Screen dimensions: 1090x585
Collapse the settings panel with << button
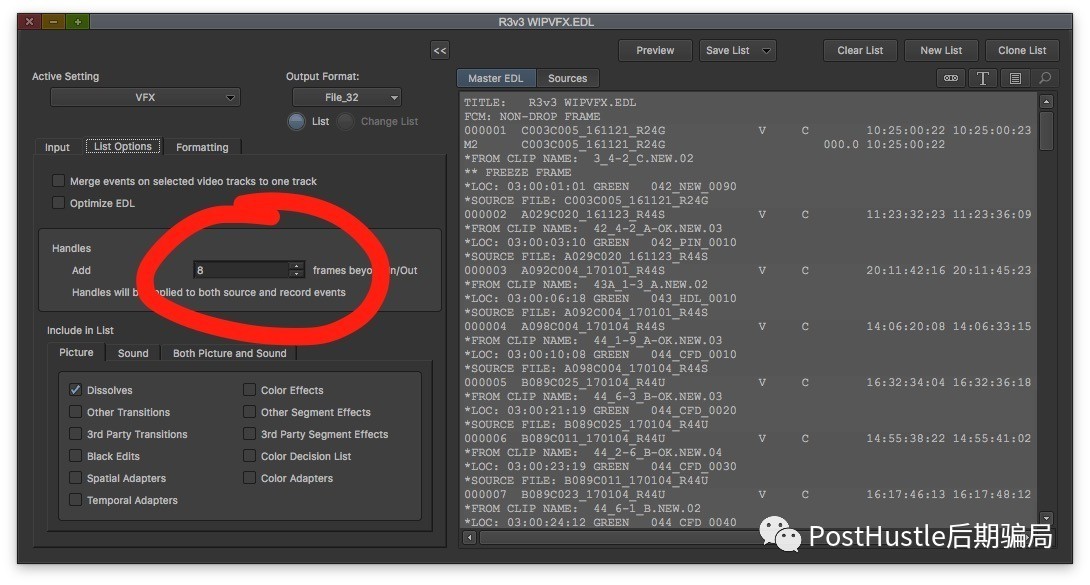tap(440, 50)
